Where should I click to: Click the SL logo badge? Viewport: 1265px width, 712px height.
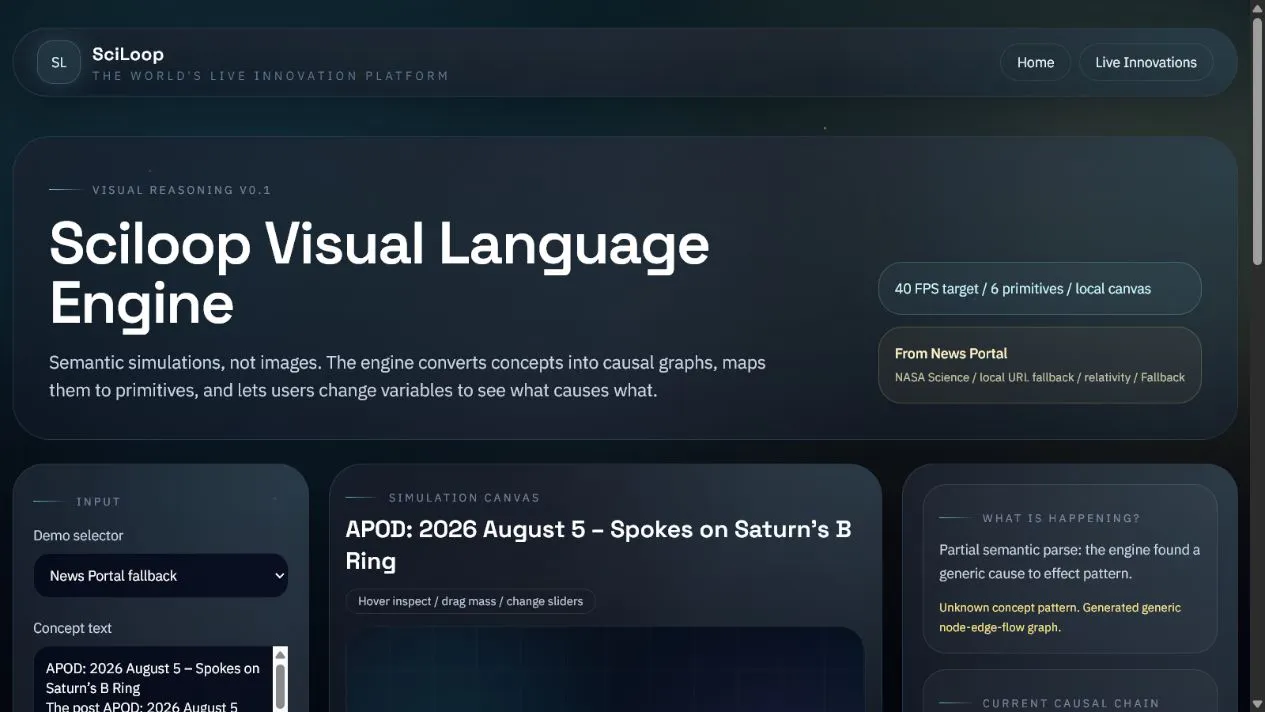click(x=59, y=62)
